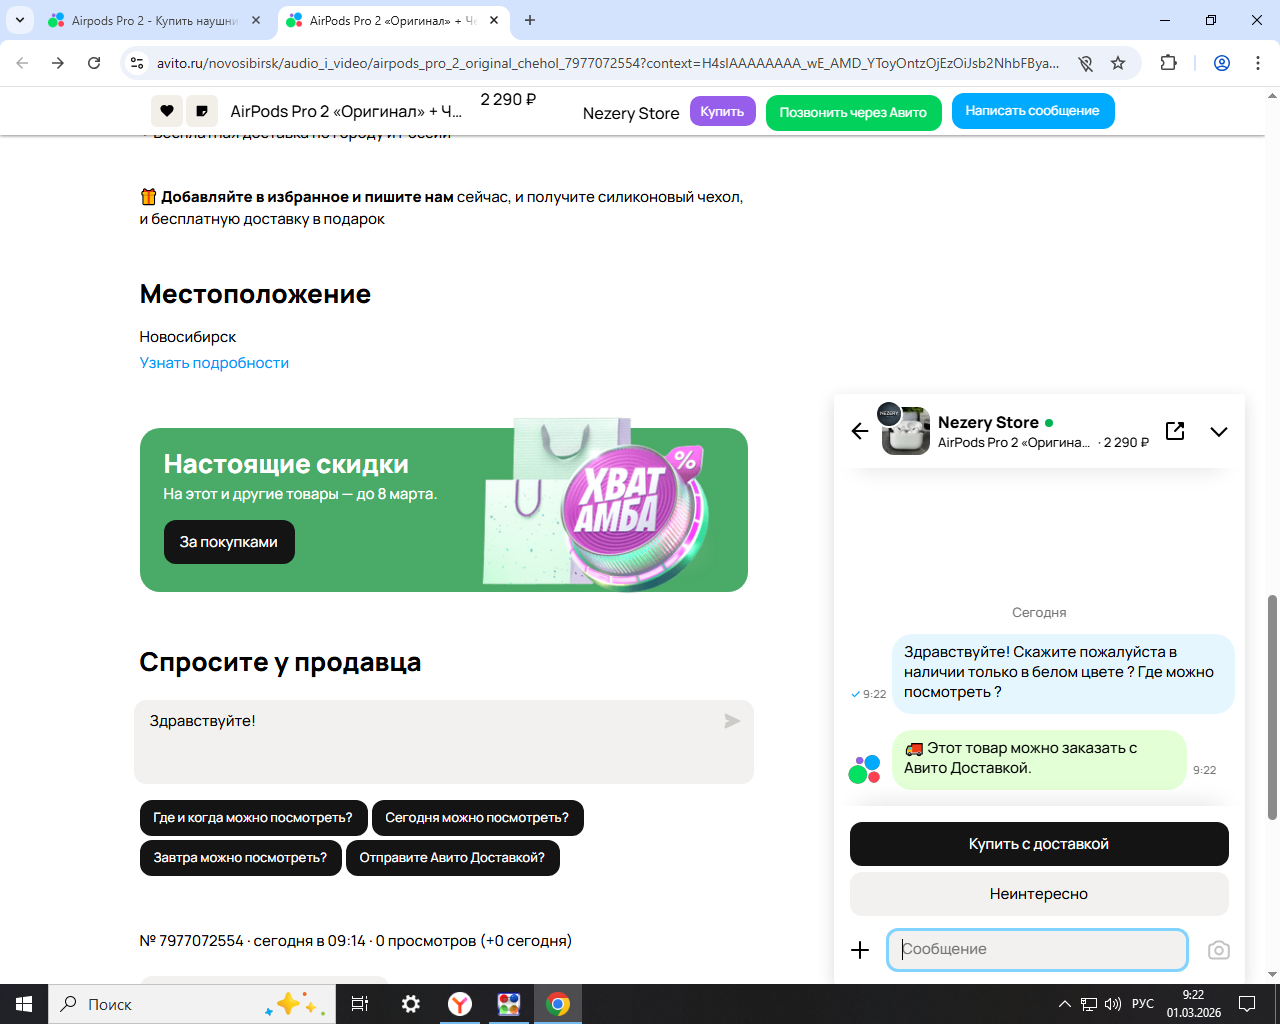Reload the page in the browser

[x=94, y=63]
